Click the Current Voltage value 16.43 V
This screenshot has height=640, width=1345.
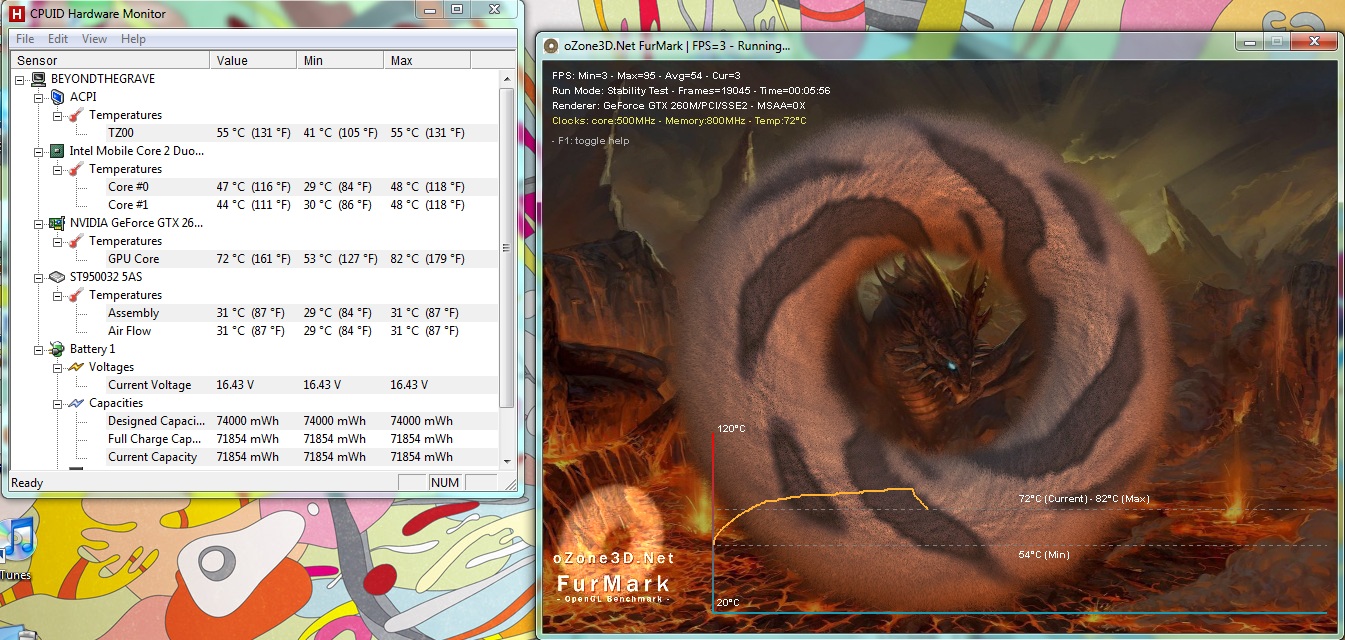[235, 385]
